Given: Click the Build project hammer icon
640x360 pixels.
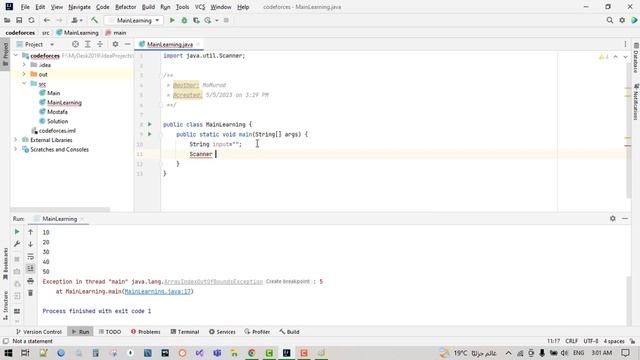Looking at the screenshot, I should coord(94,20).
